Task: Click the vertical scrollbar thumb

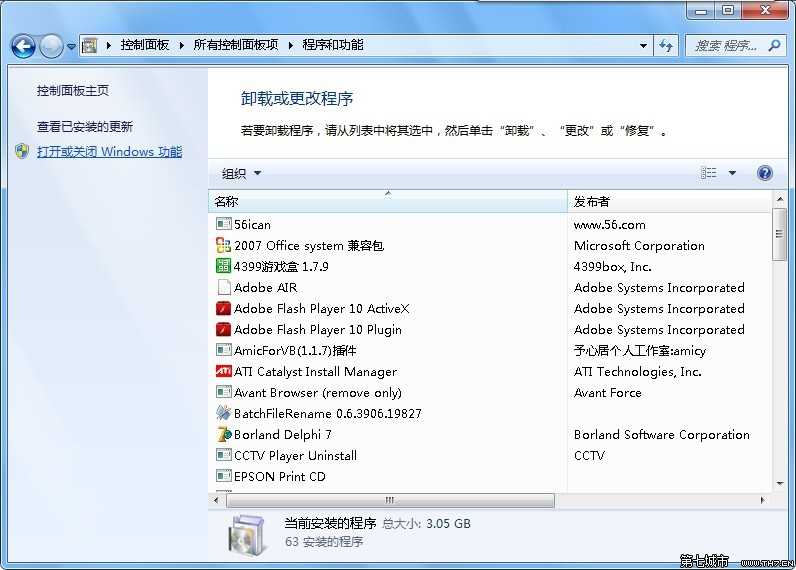Action: pos(779,234)
